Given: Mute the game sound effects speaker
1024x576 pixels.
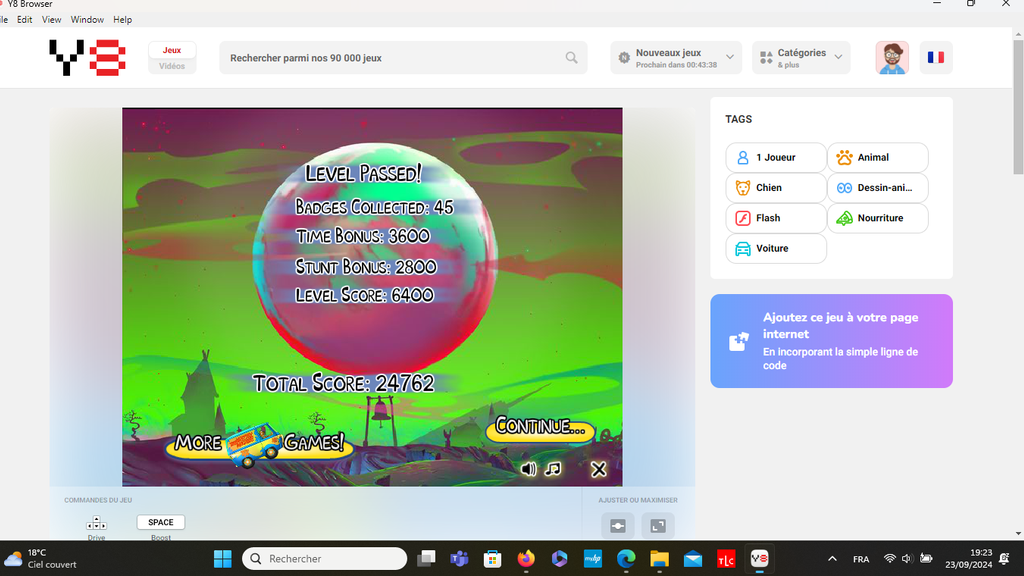Looking at the screenshot, I should 528,469.
